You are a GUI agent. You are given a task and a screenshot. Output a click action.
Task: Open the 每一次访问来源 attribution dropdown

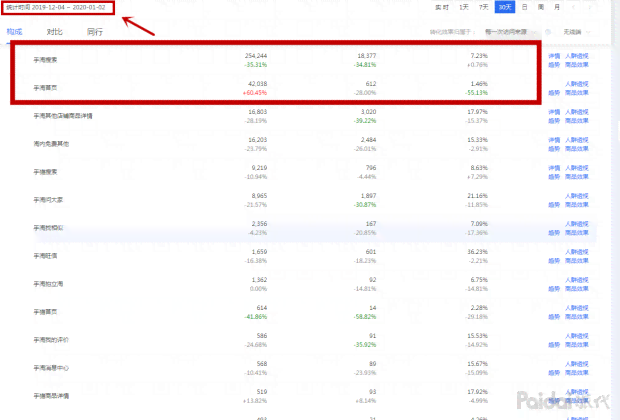[510, 32]
